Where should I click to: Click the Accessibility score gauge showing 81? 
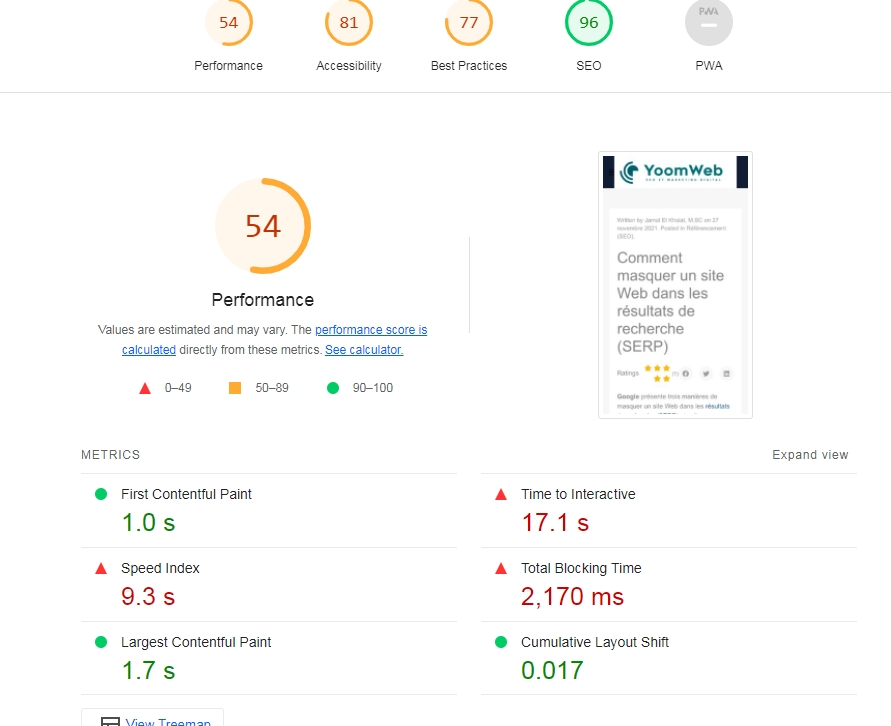pyautogui.click(x=349, y=23)
